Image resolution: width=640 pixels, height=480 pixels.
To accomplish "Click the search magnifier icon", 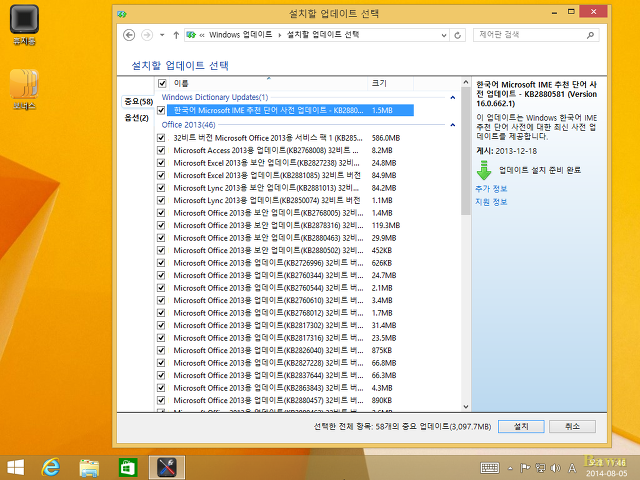I will click(590, 35).
